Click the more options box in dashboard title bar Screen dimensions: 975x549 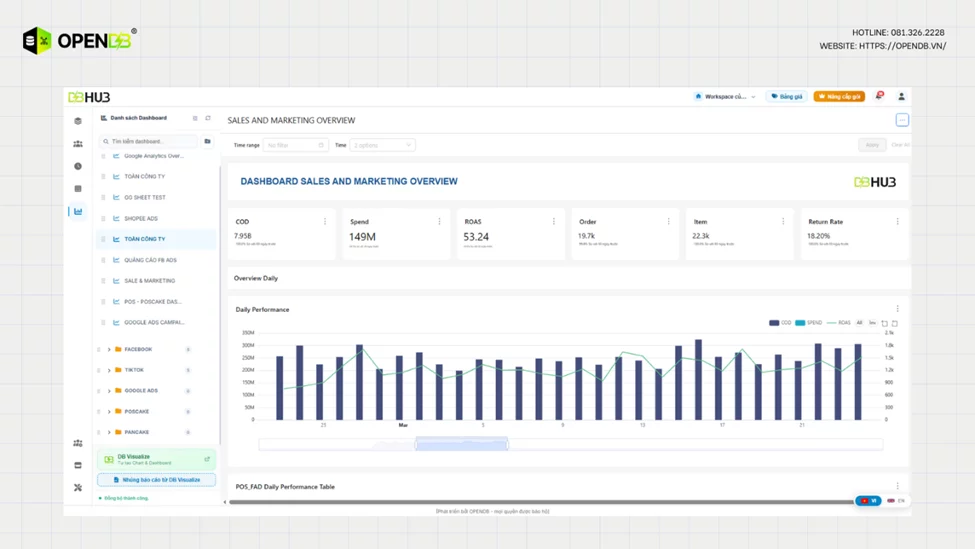tap(902, 120)
